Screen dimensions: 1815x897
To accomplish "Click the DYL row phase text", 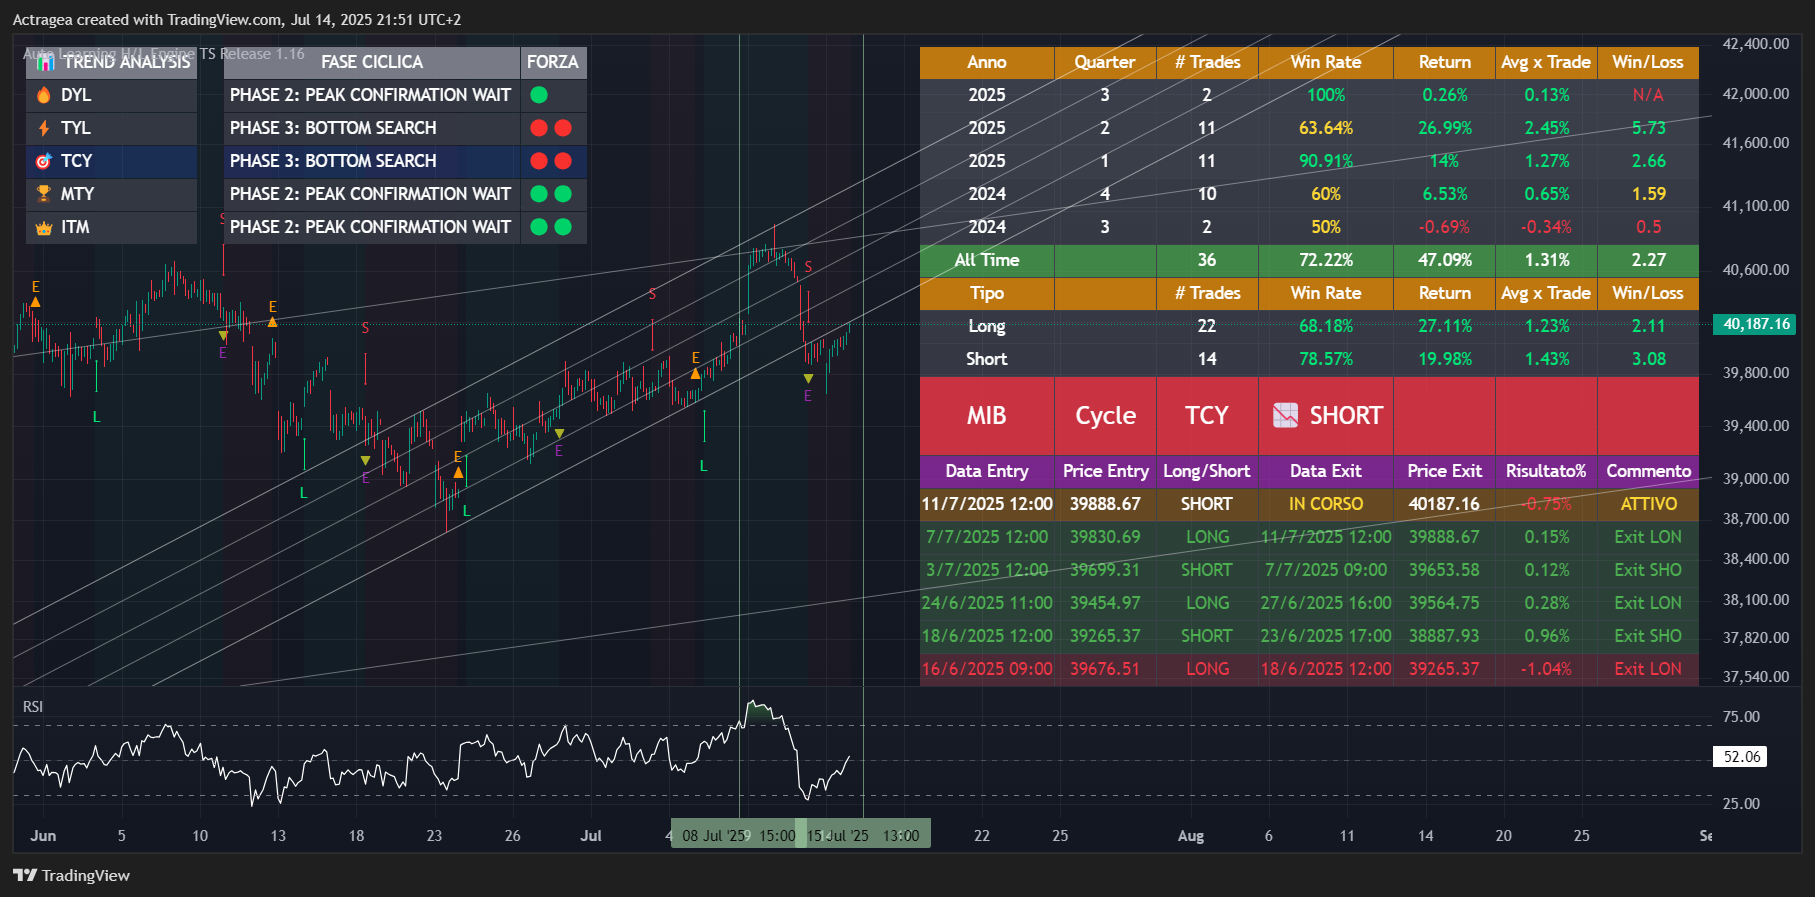I will pos(370,95).
